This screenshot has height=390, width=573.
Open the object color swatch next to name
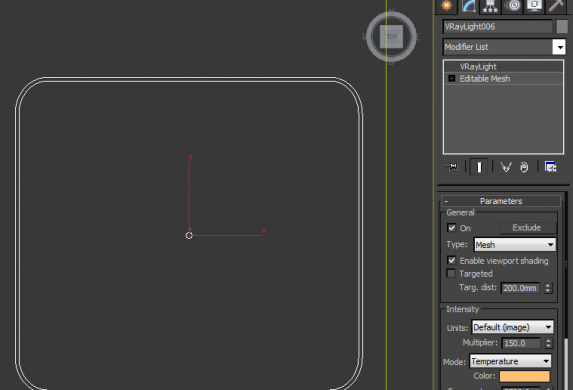tap(562, 27)
